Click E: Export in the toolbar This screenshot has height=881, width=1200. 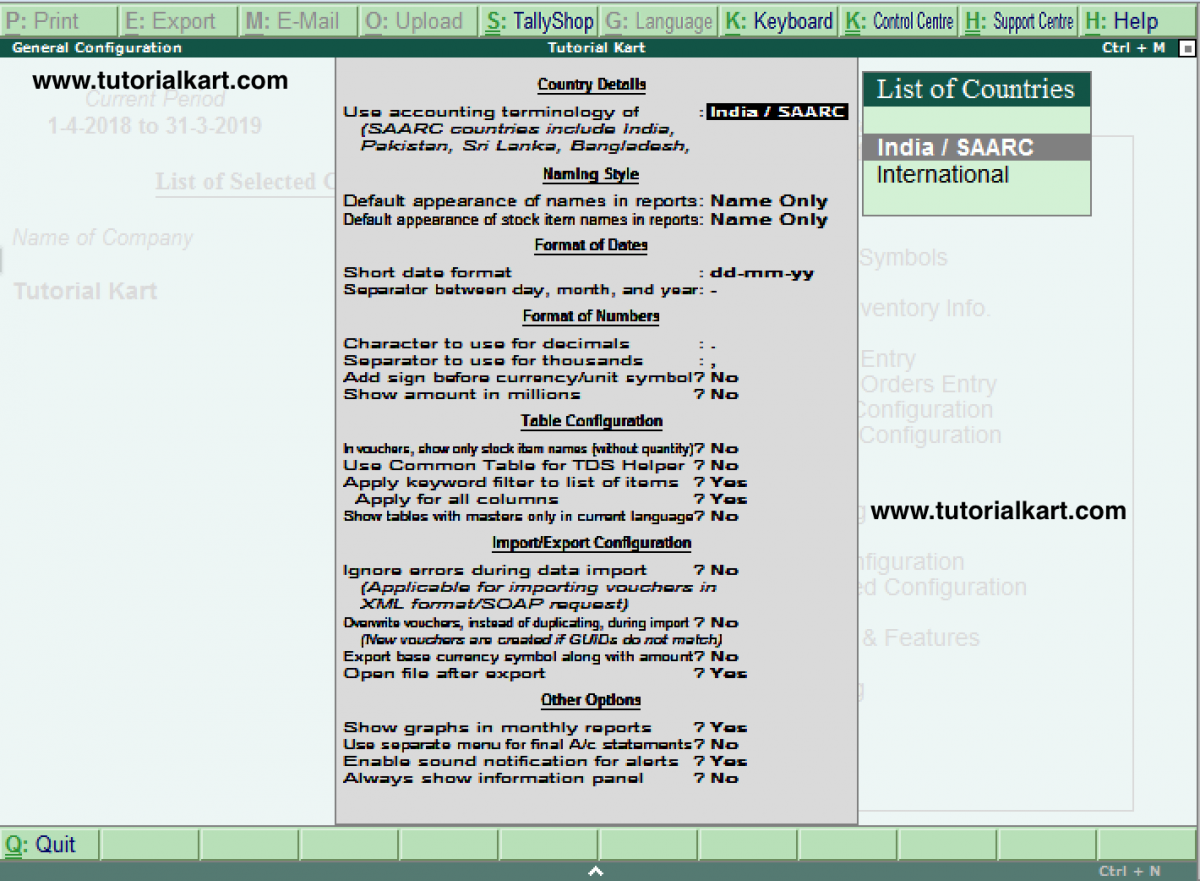tap(176, 20)
